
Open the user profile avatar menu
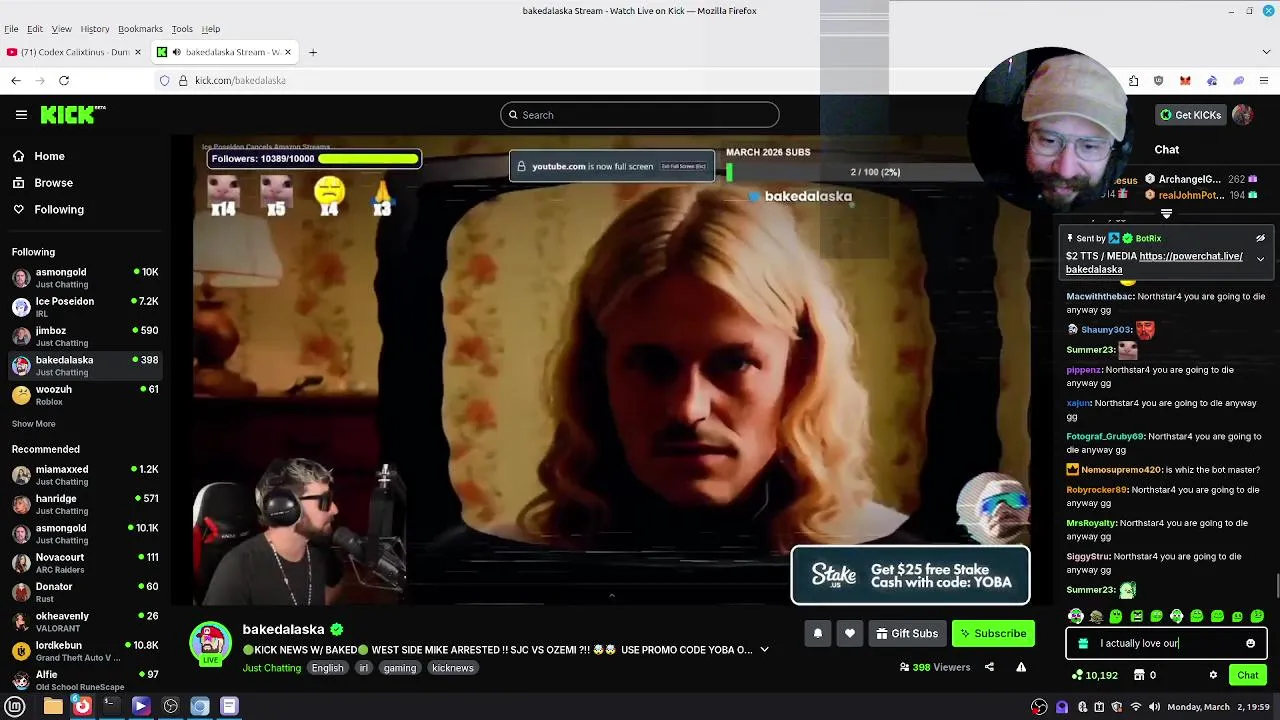pos(1243,115)
